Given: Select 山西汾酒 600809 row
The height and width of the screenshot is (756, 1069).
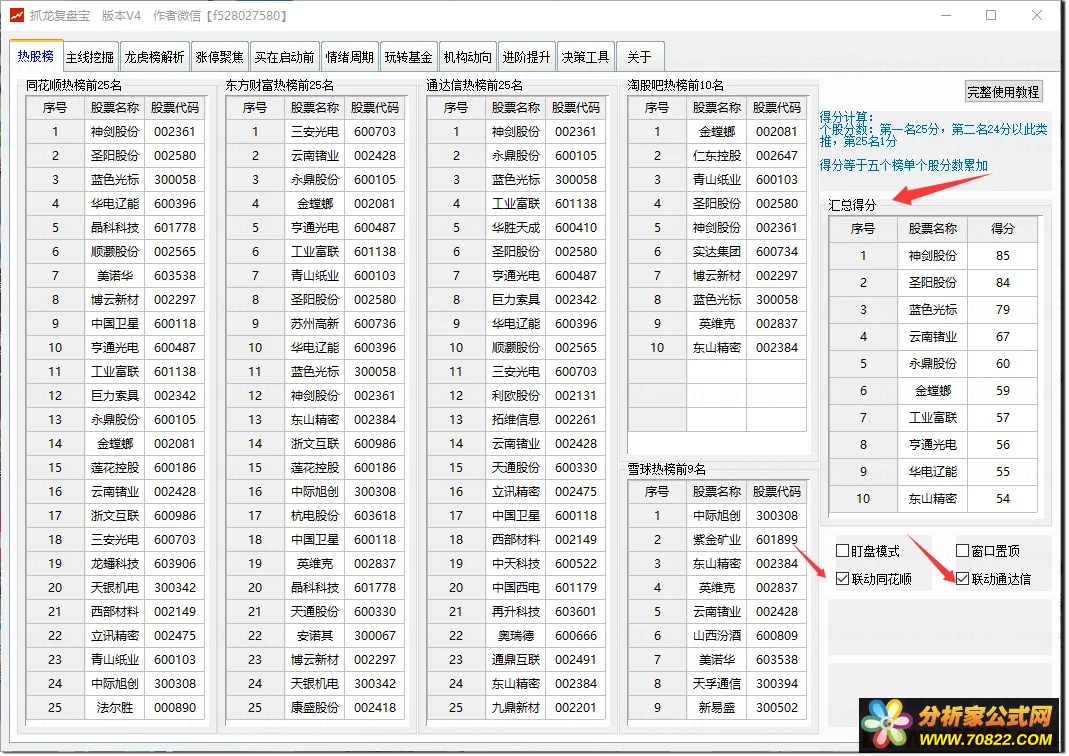Looking at the screenshot, I should pos(717,635).
